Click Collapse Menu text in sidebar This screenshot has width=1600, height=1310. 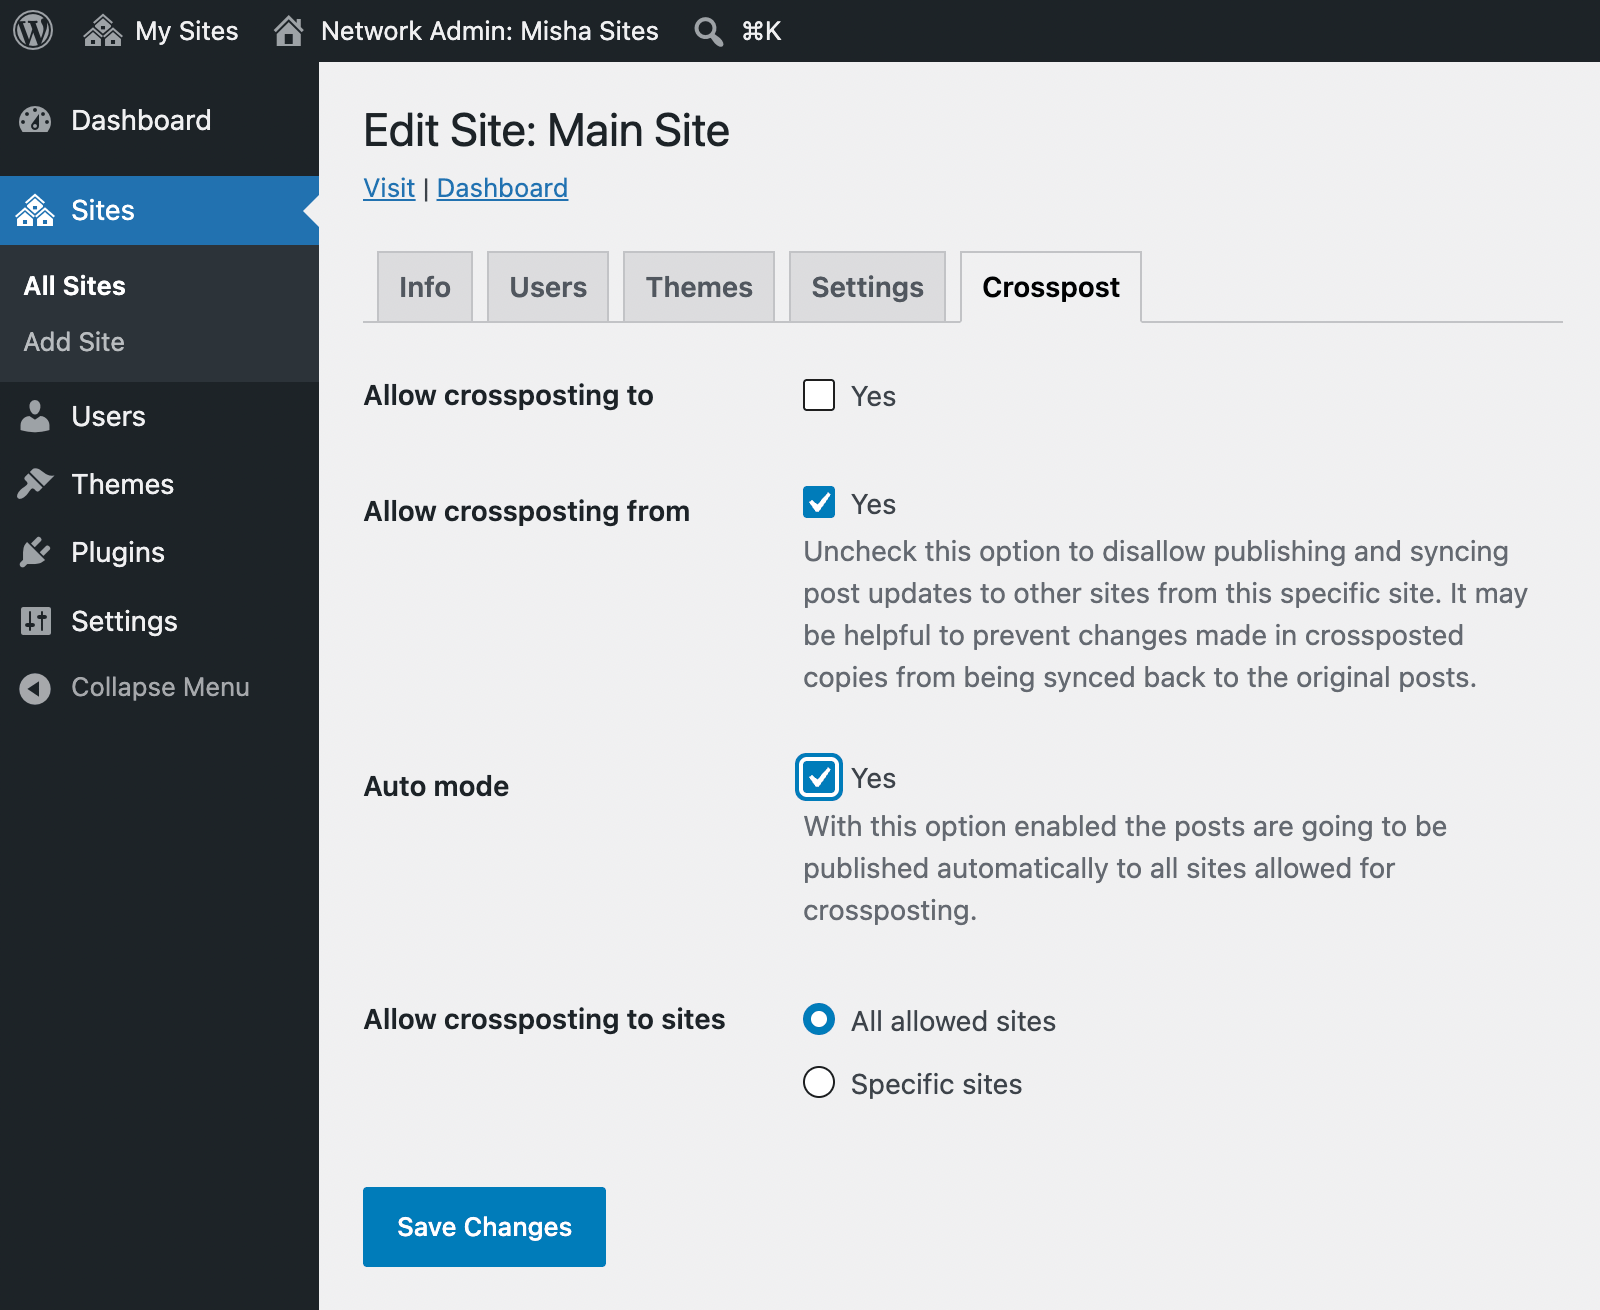point(160,688)
